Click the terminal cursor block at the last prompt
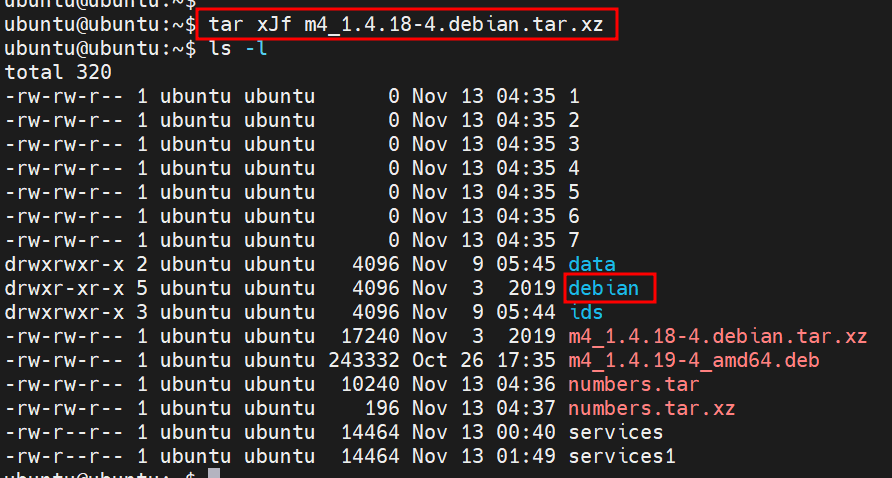Viewport: 892px width, 478px height. tap(214, 474)
